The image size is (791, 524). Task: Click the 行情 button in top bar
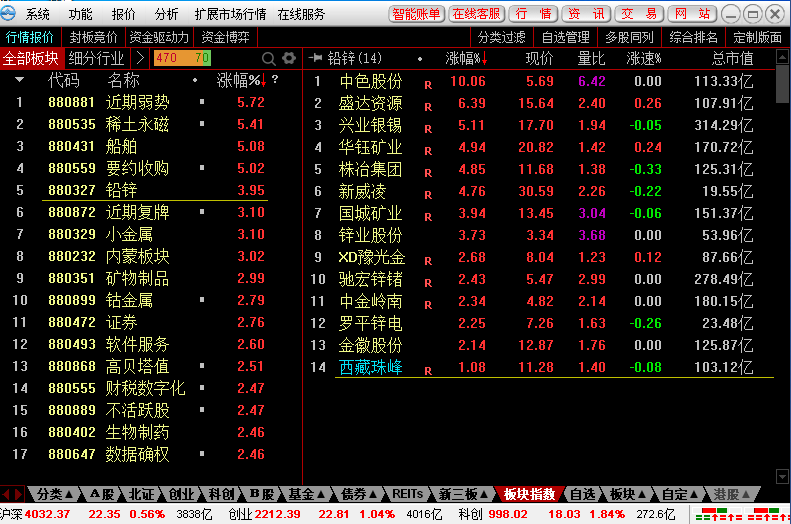coord(533,14)
